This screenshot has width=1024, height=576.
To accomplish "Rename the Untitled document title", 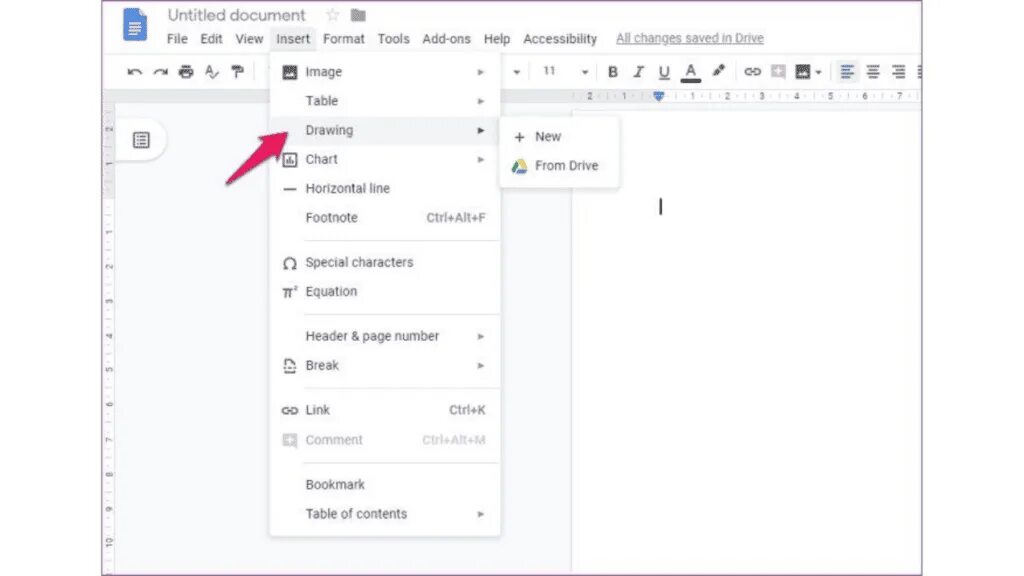I will click(236, 15).
